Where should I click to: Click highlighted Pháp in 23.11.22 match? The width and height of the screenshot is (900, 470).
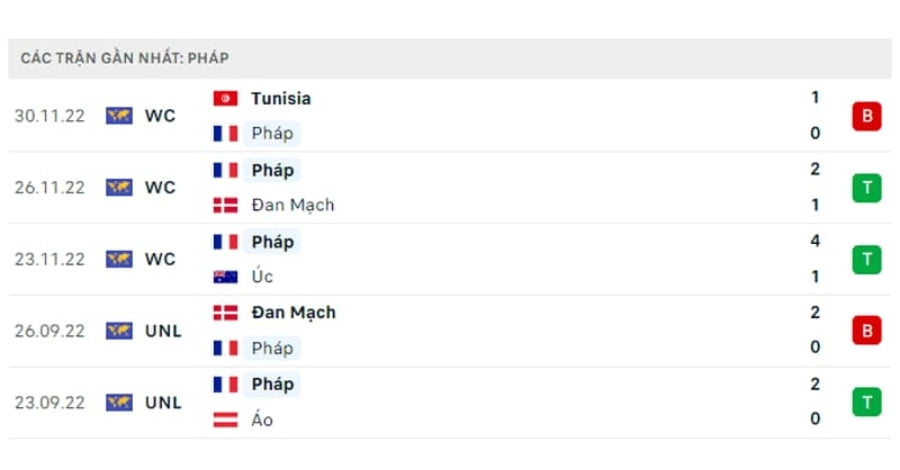[x=272, y=242]
